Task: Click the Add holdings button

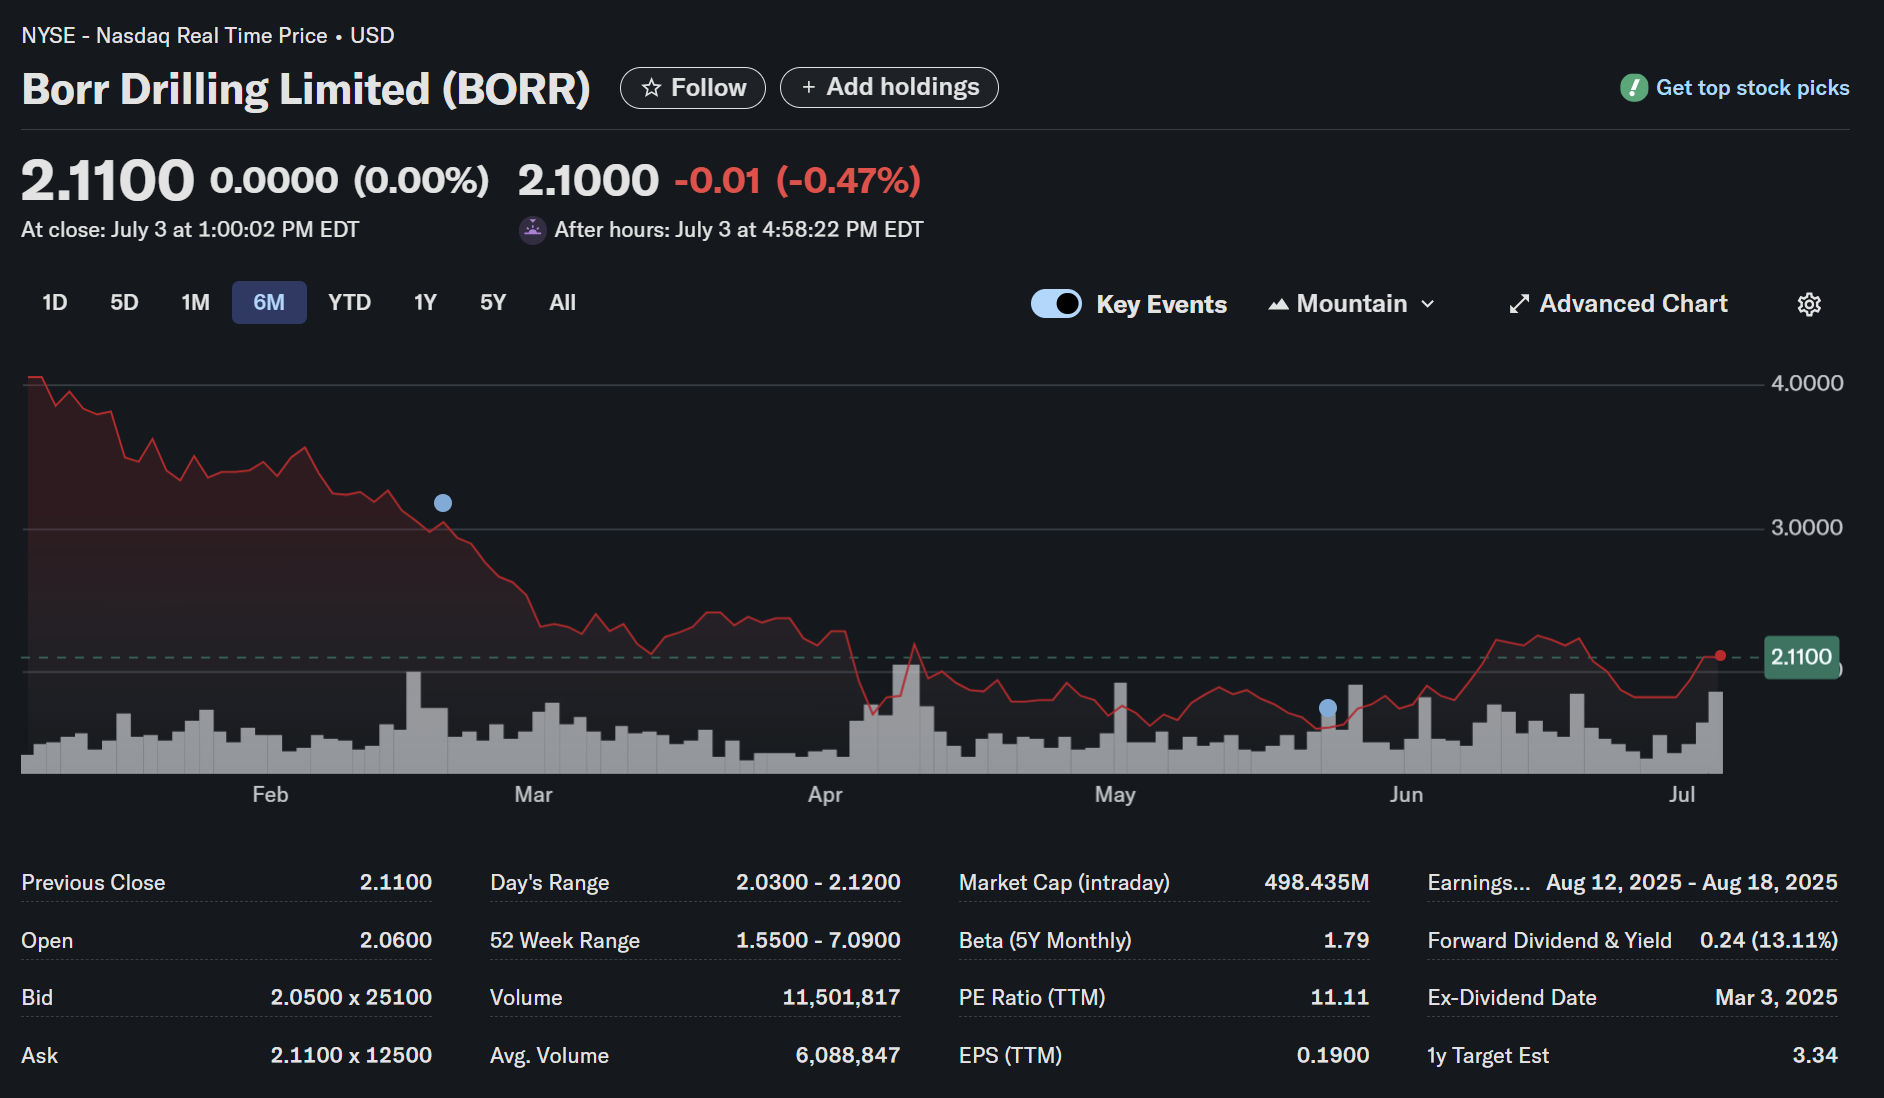Action: tap(889, 88)
